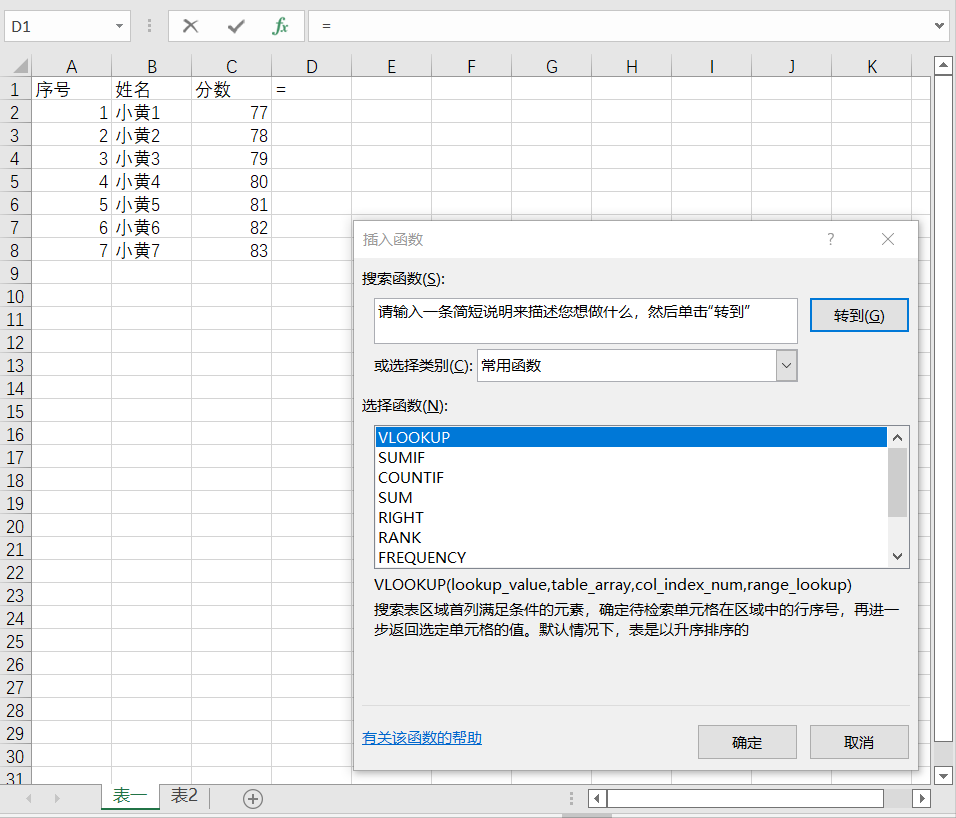956x818 pixels.
Task: Click the 转到(G) button
Action: (x=859, y=315)
